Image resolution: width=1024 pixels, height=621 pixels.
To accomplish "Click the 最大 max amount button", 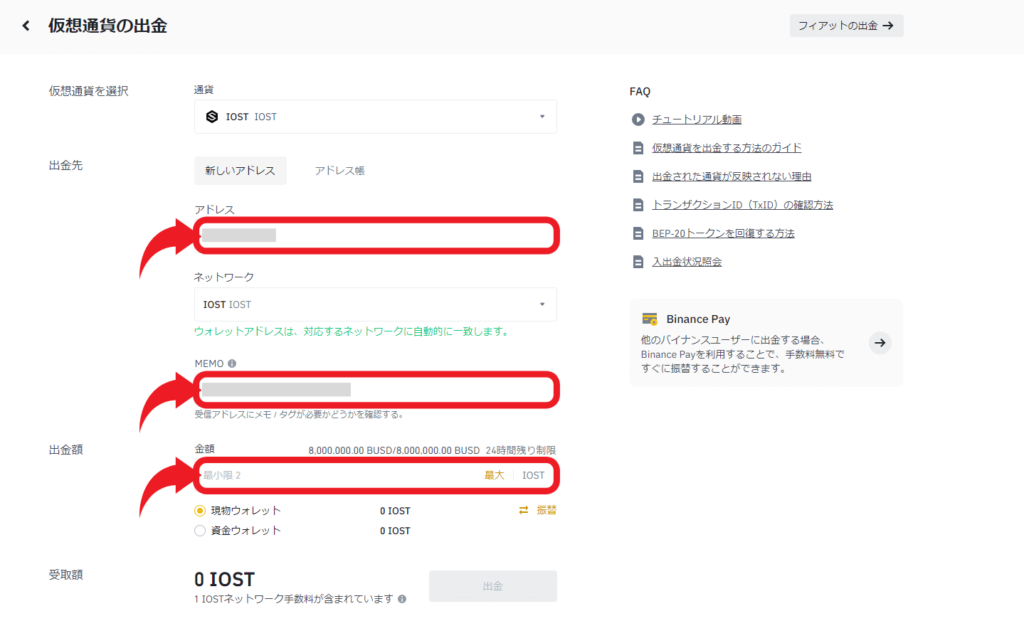I will tap(494, 475).
